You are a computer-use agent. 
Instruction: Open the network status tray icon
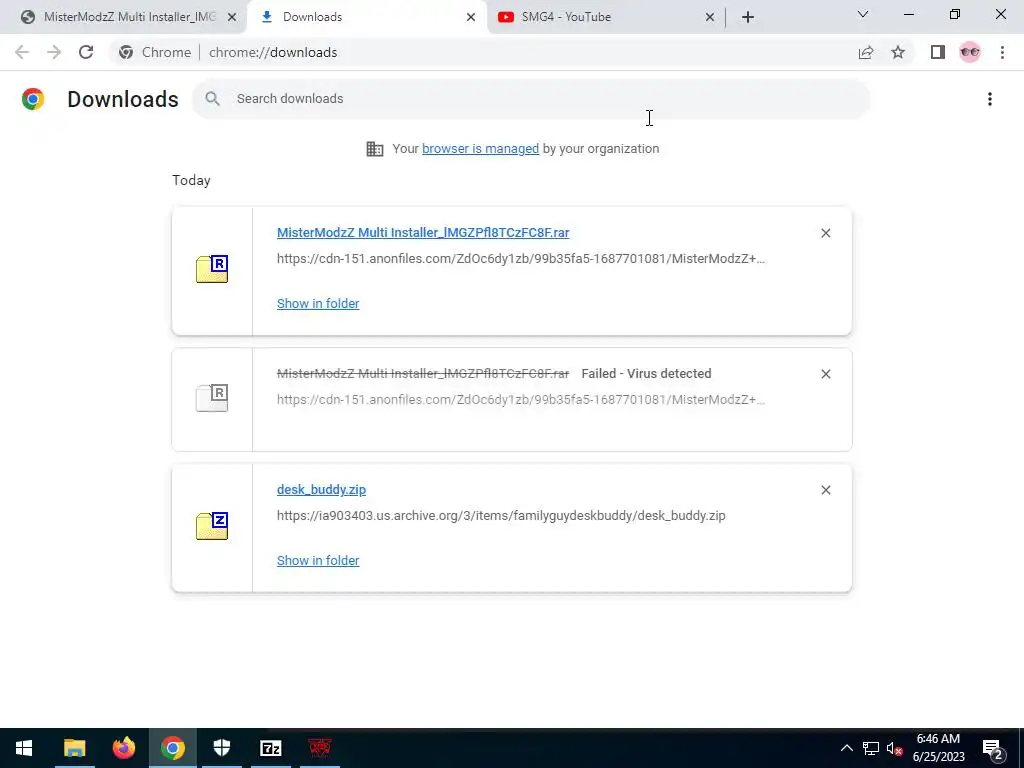(x=871, y=748)
